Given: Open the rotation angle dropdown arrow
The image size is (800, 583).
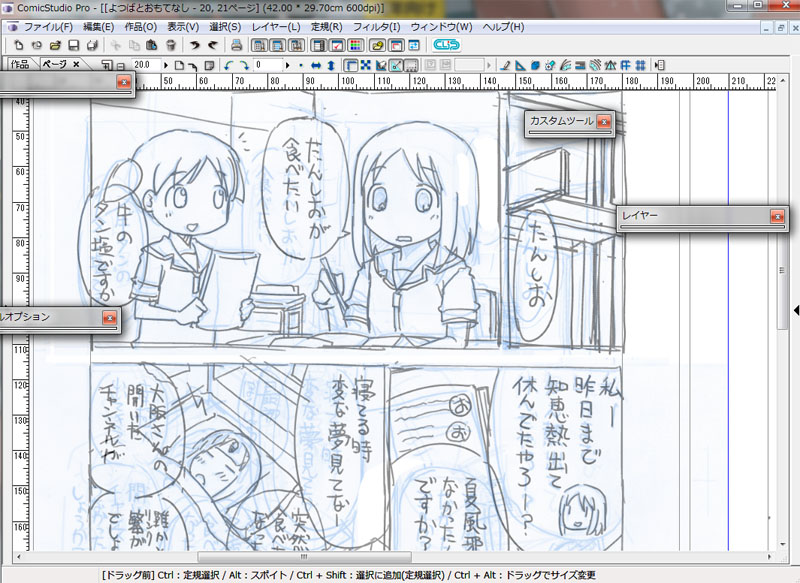Looking at the screenshot, I should pyautogui.click(x=287, y=65).
